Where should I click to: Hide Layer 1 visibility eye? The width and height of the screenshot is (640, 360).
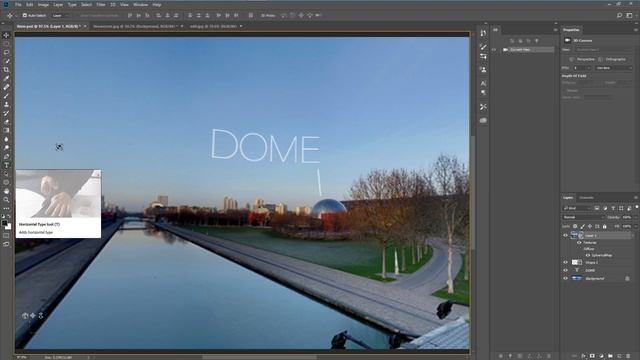tap(566, 236)
